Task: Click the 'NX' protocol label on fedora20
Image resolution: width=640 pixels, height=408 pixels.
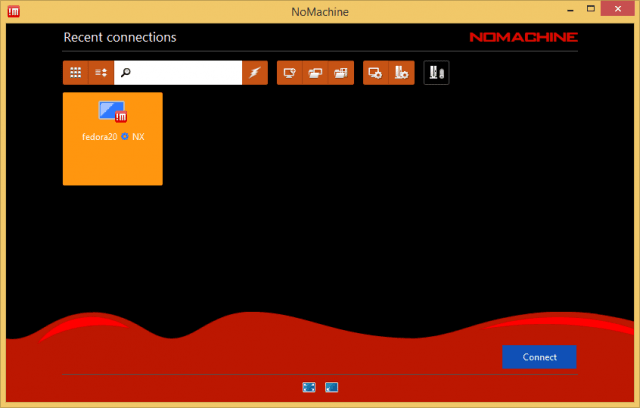Action: click(x=138, y=137)
